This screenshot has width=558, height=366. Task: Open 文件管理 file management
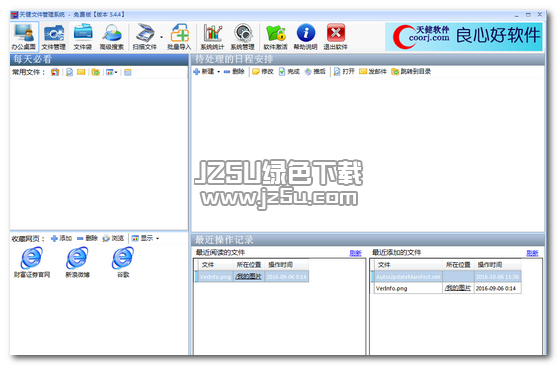(x=53, y=37)
